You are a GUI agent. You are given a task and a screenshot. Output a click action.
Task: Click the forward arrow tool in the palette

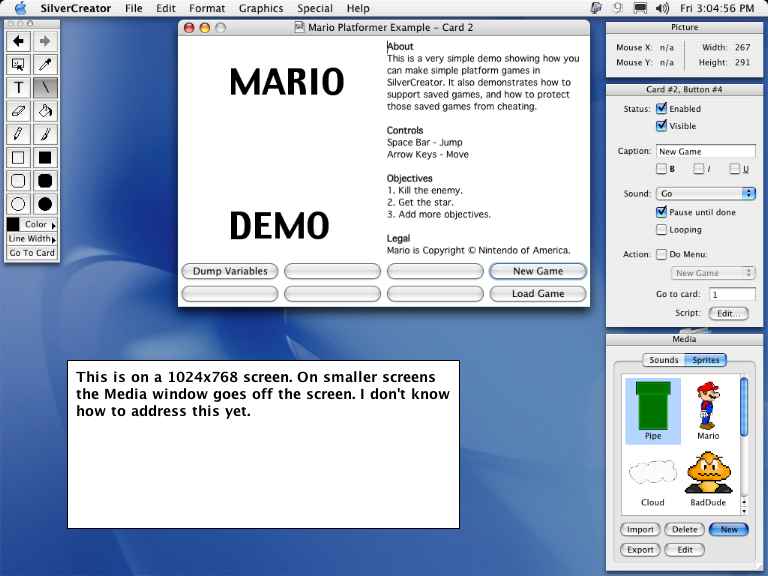click(45, 41)
